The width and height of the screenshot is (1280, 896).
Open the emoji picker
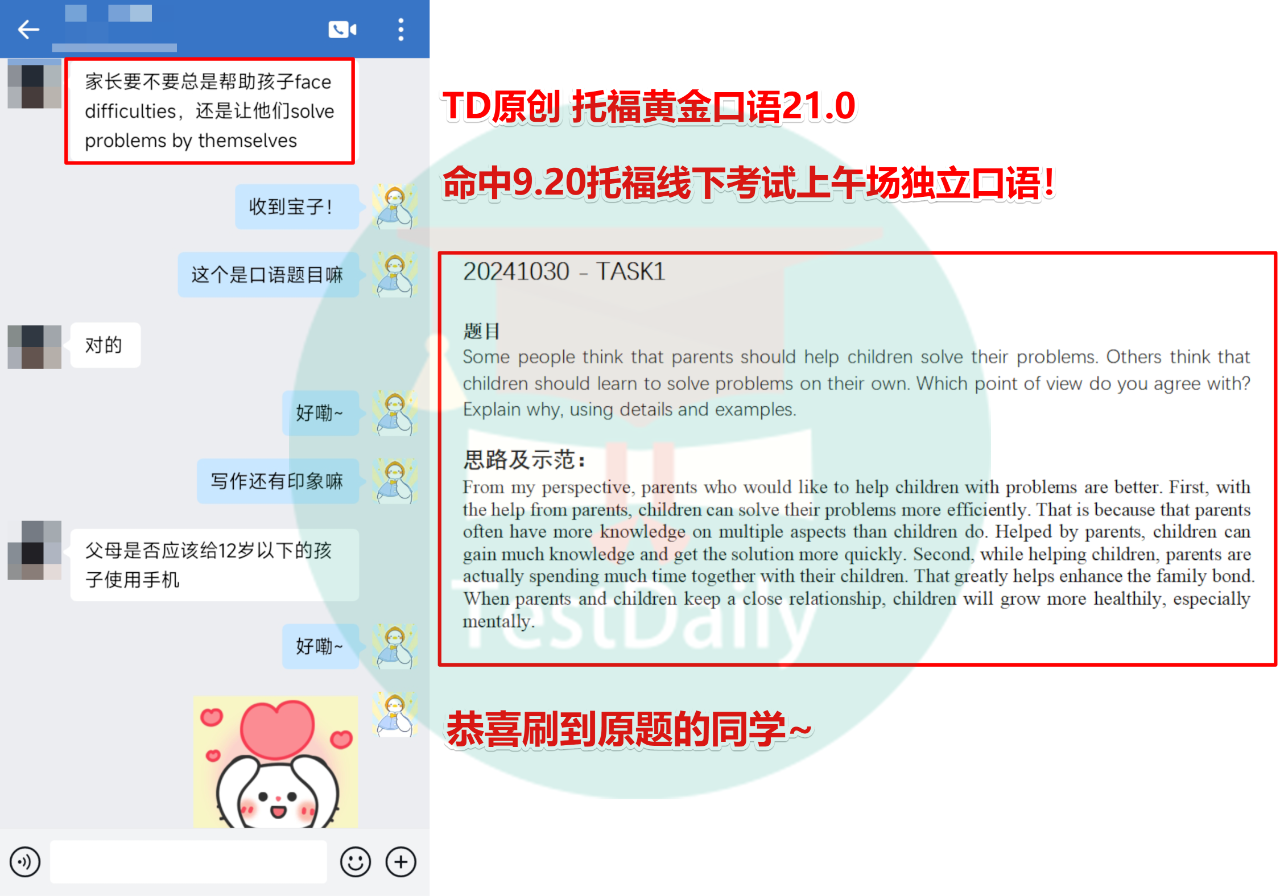click(355, 861)
